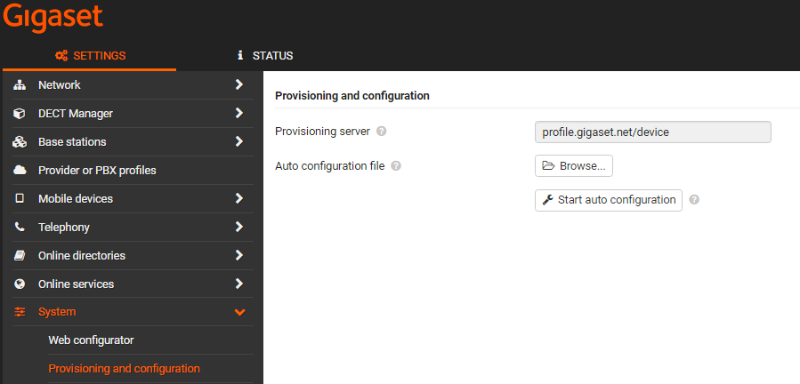800x384 pixels.
Task: Open the Mobile devices menu item
Action: click(76, 198)
